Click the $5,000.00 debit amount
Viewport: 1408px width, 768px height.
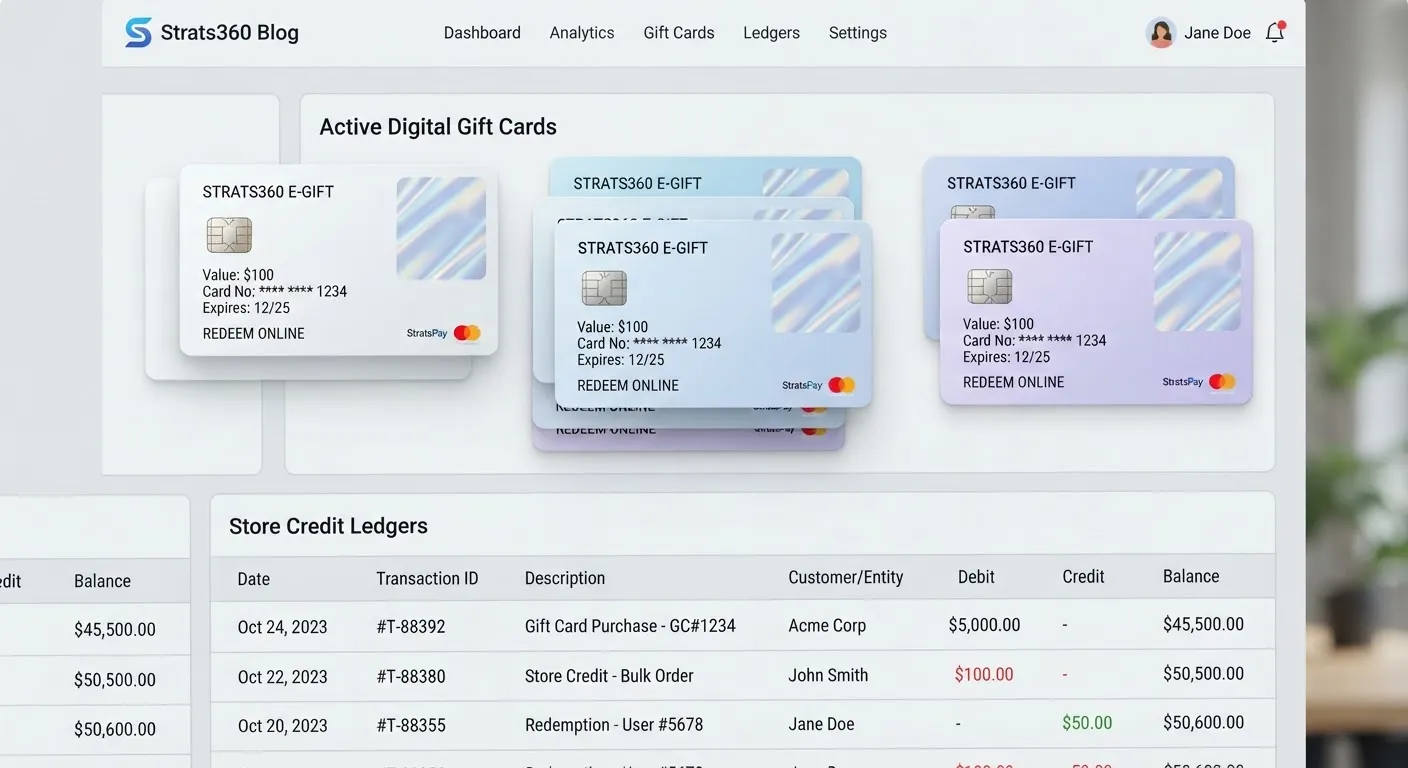(x=984, y=625)
